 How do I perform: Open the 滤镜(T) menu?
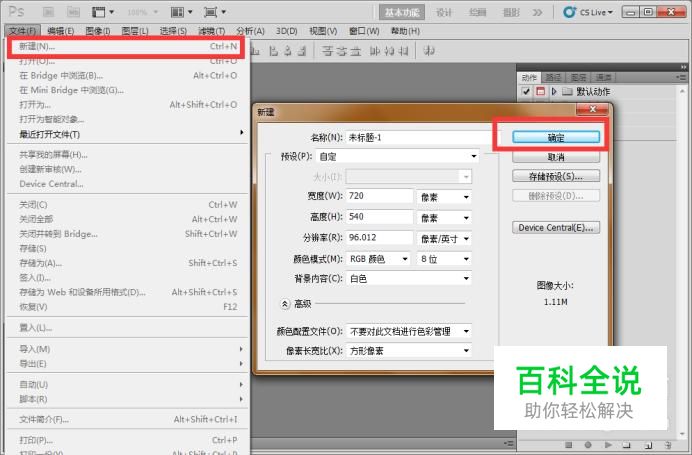pyautogui.click(x=211, y=31)
